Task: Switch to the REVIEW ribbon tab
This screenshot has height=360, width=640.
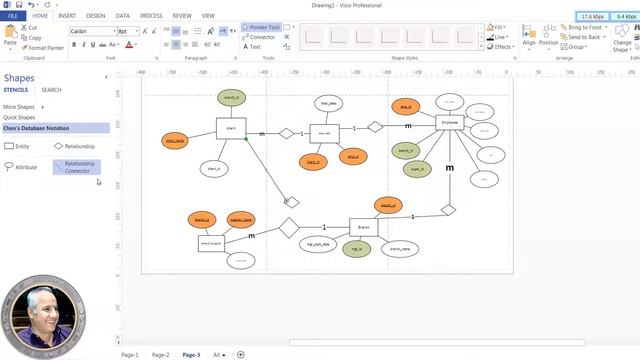Action: pos(182,16)
